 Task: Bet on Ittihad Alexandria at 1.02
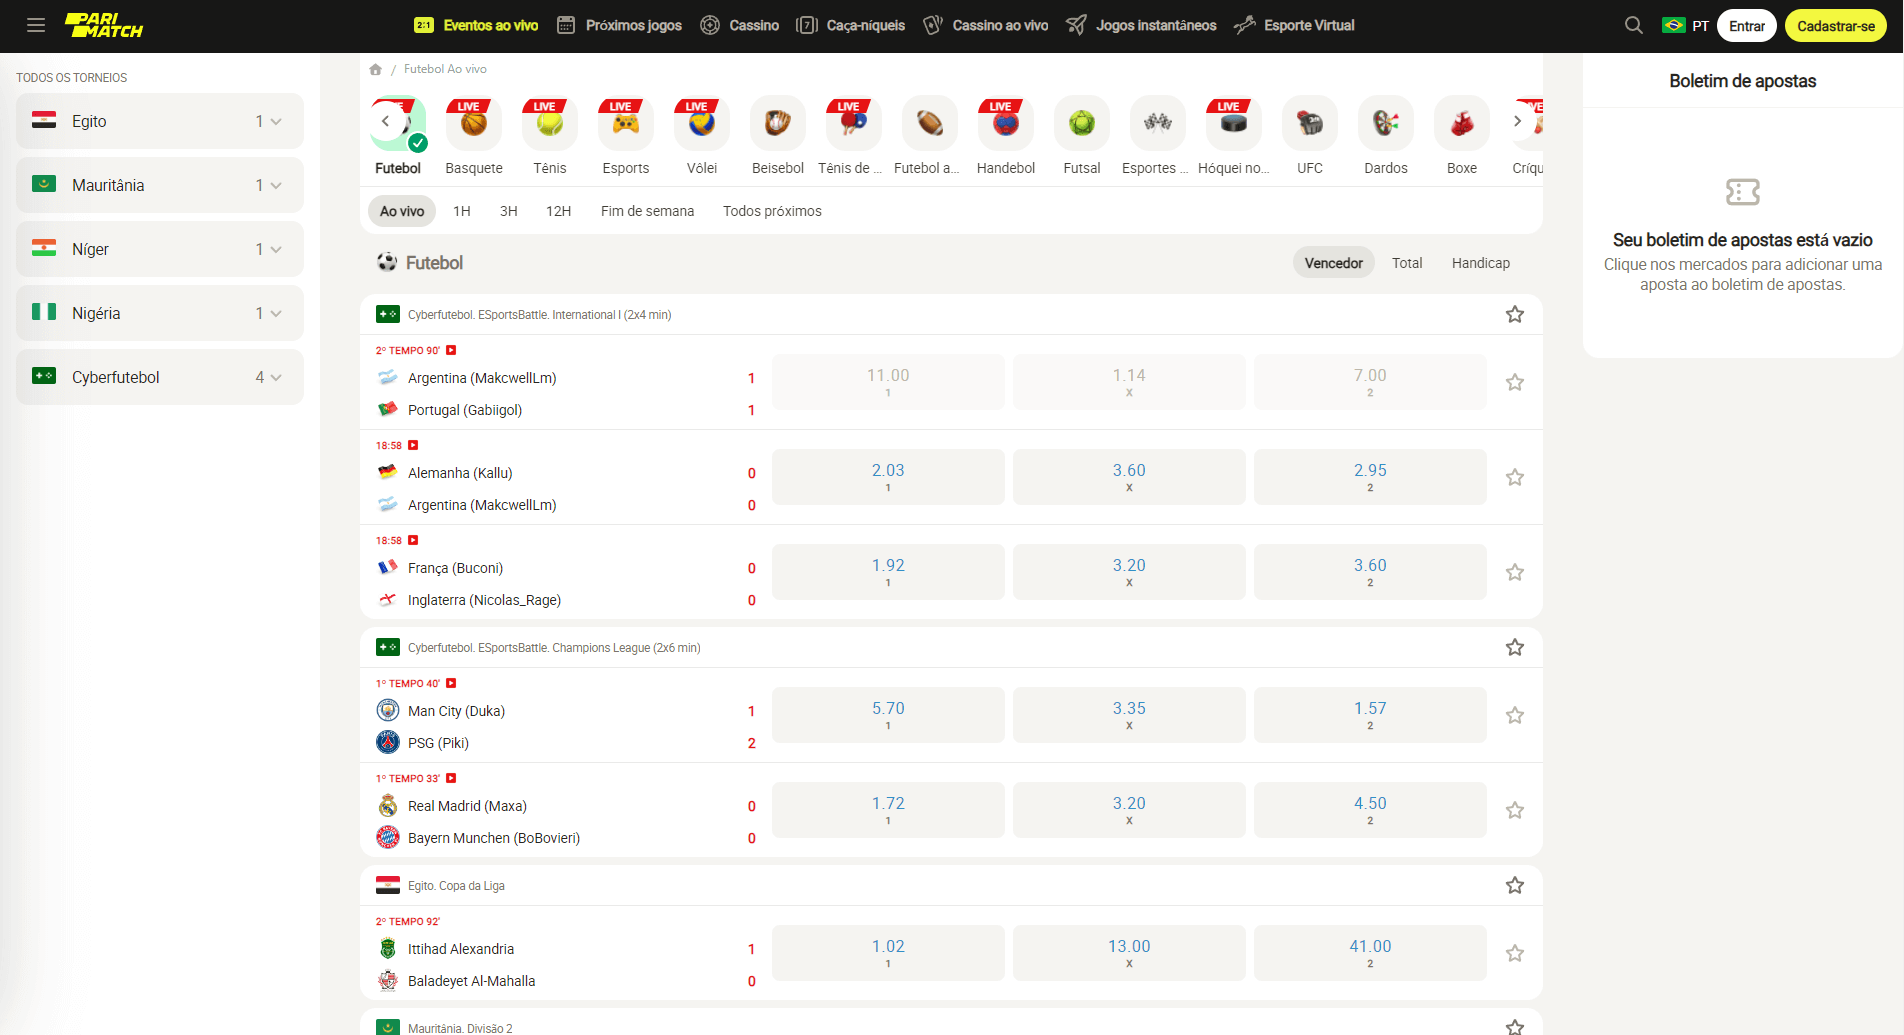tap(888, 953)
